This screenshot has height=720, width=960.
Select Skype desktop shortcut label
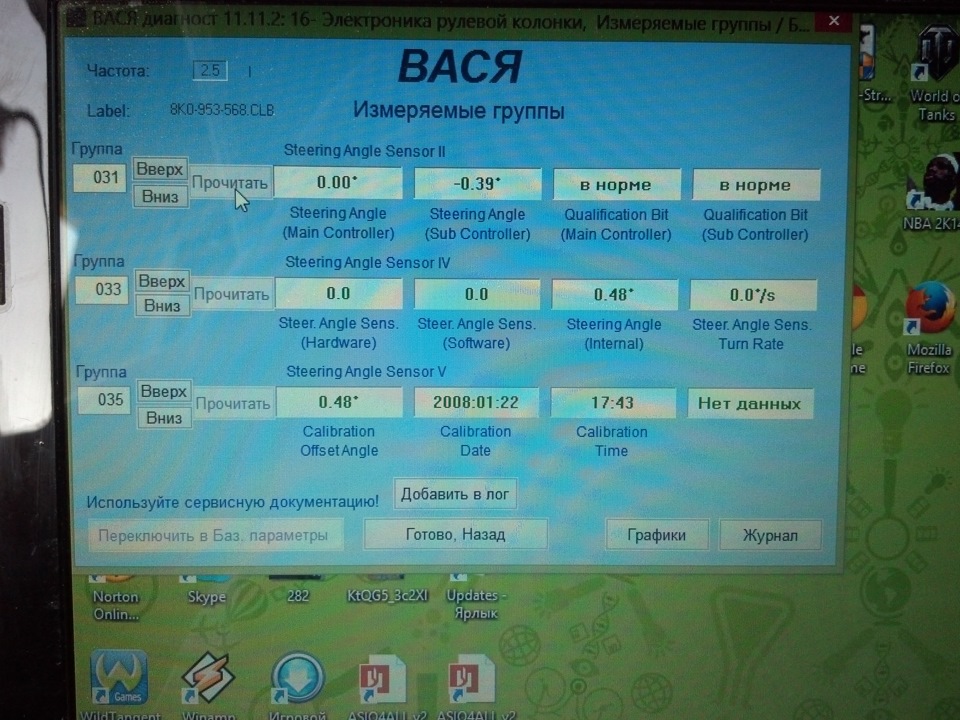pos(207,597)
